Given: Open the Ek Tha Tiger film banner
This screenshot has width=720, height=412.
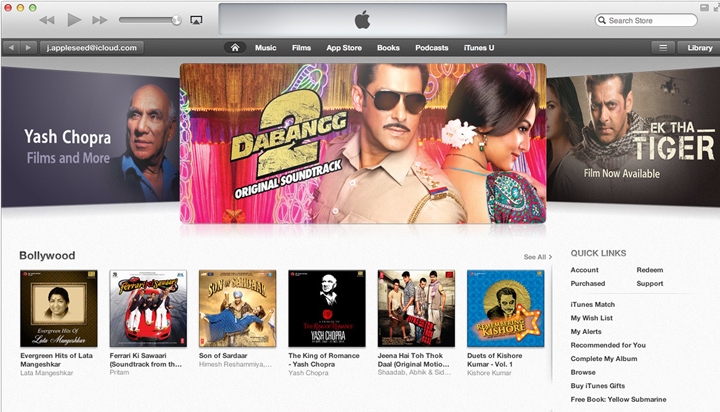Looking at the screenshot, I should pyautogui.click(x=633, y=136).
